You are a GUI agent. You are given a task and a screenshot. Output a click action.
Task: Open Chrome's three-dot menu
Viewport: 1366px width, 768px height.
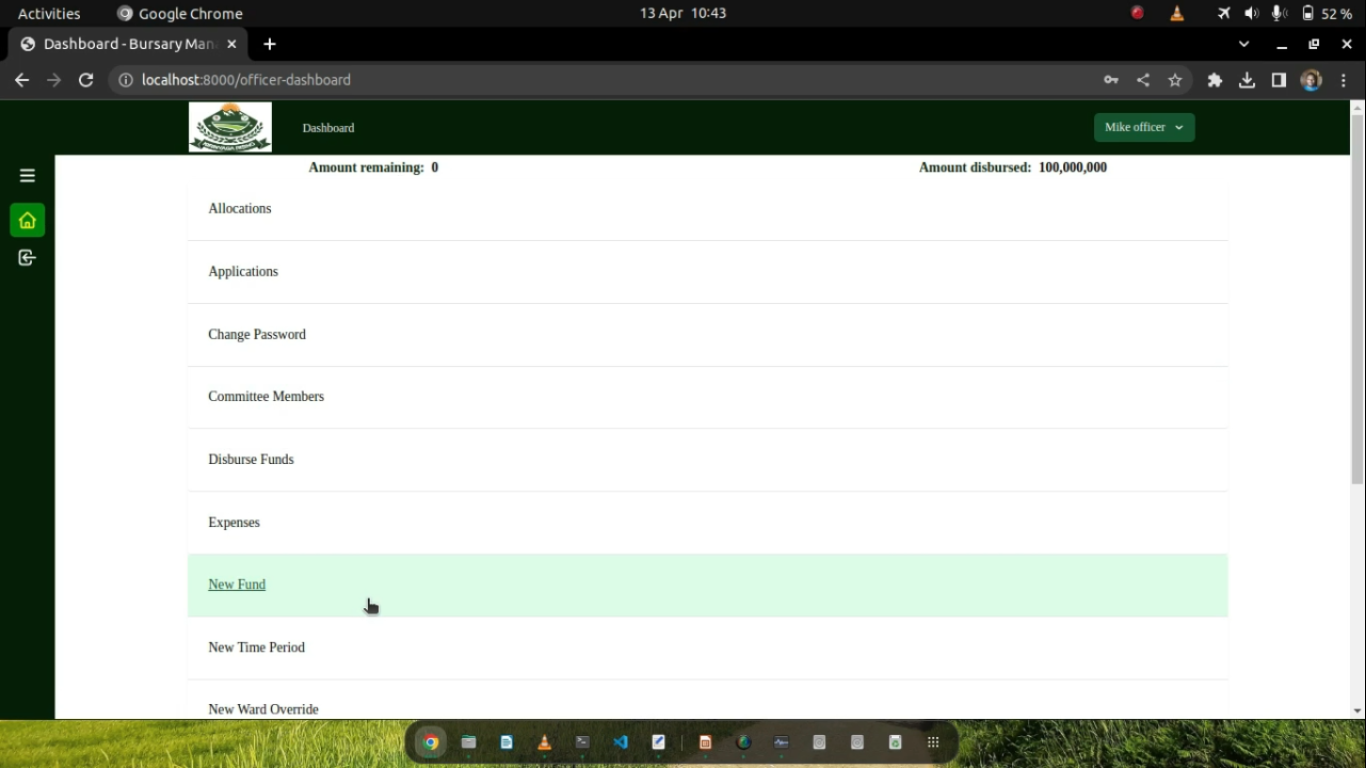pyautogui.click(x=1344, y=80)
